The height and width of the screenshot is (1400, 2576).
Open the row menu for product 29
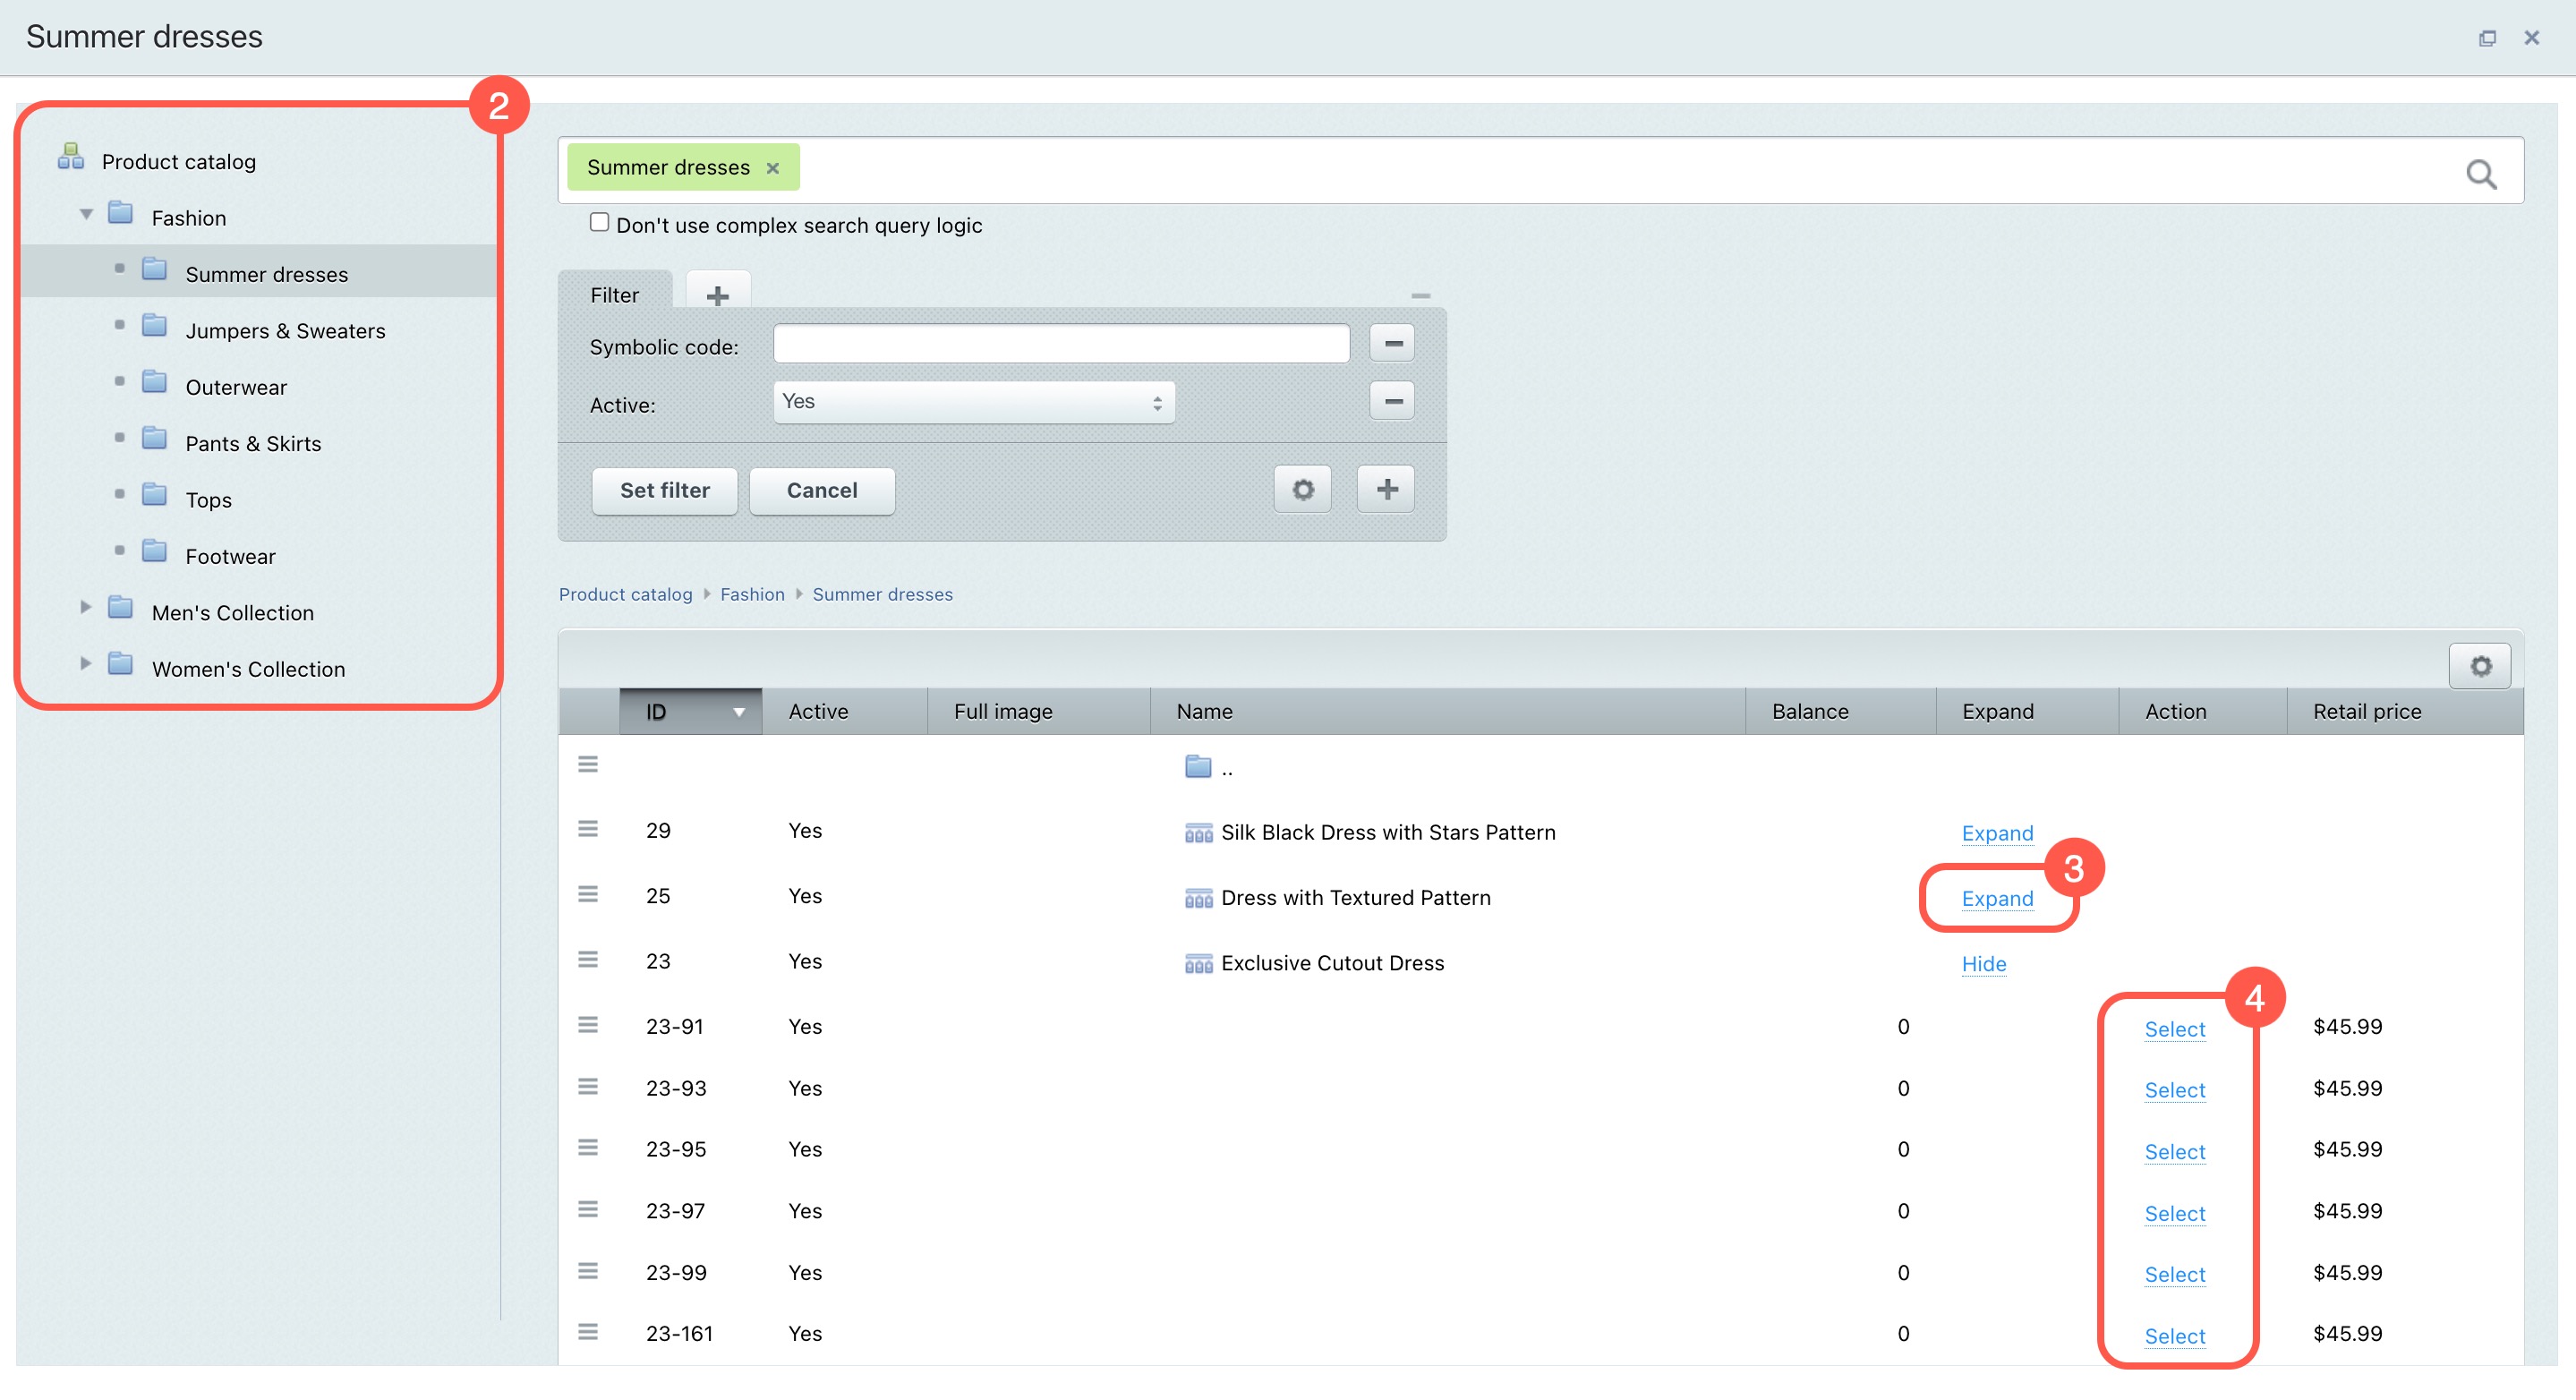click(x=588, y=830)
